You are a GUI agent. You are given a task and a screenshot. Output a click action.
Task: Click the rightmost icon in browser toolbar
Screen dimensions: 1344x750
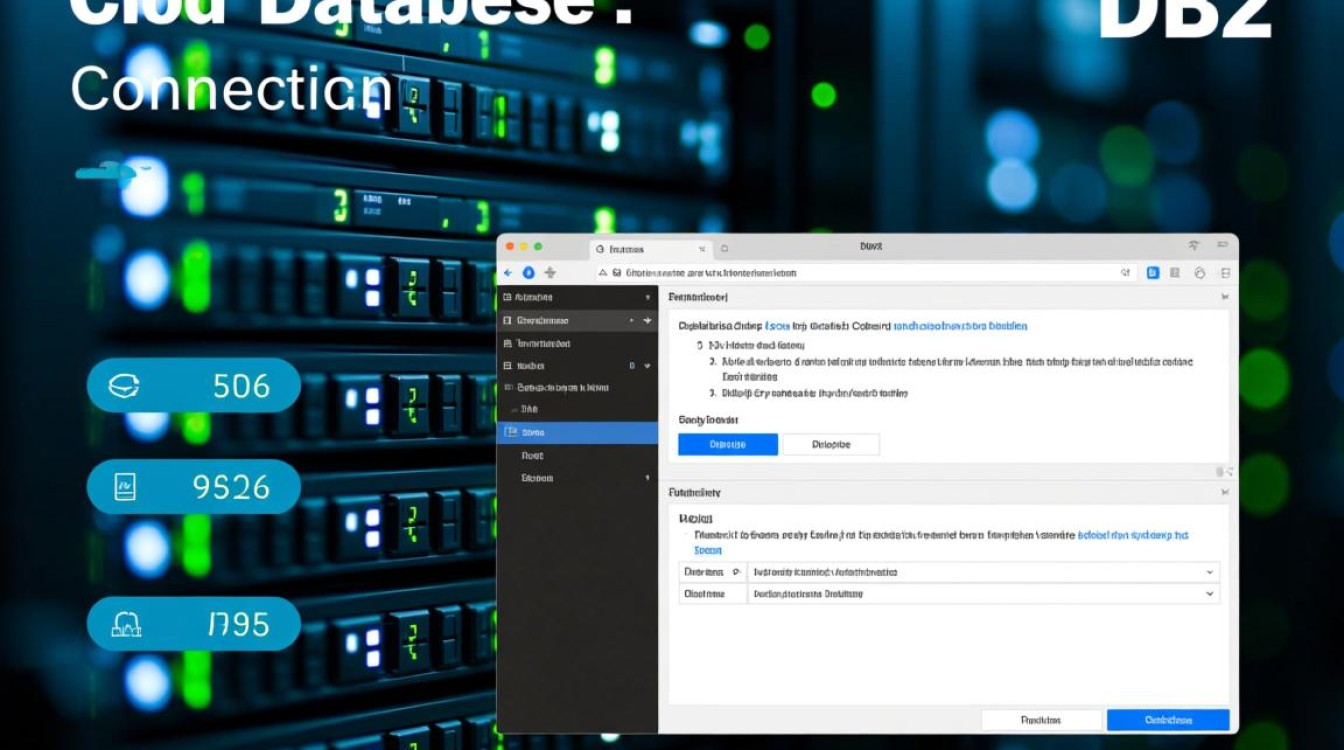(1225, 273)
